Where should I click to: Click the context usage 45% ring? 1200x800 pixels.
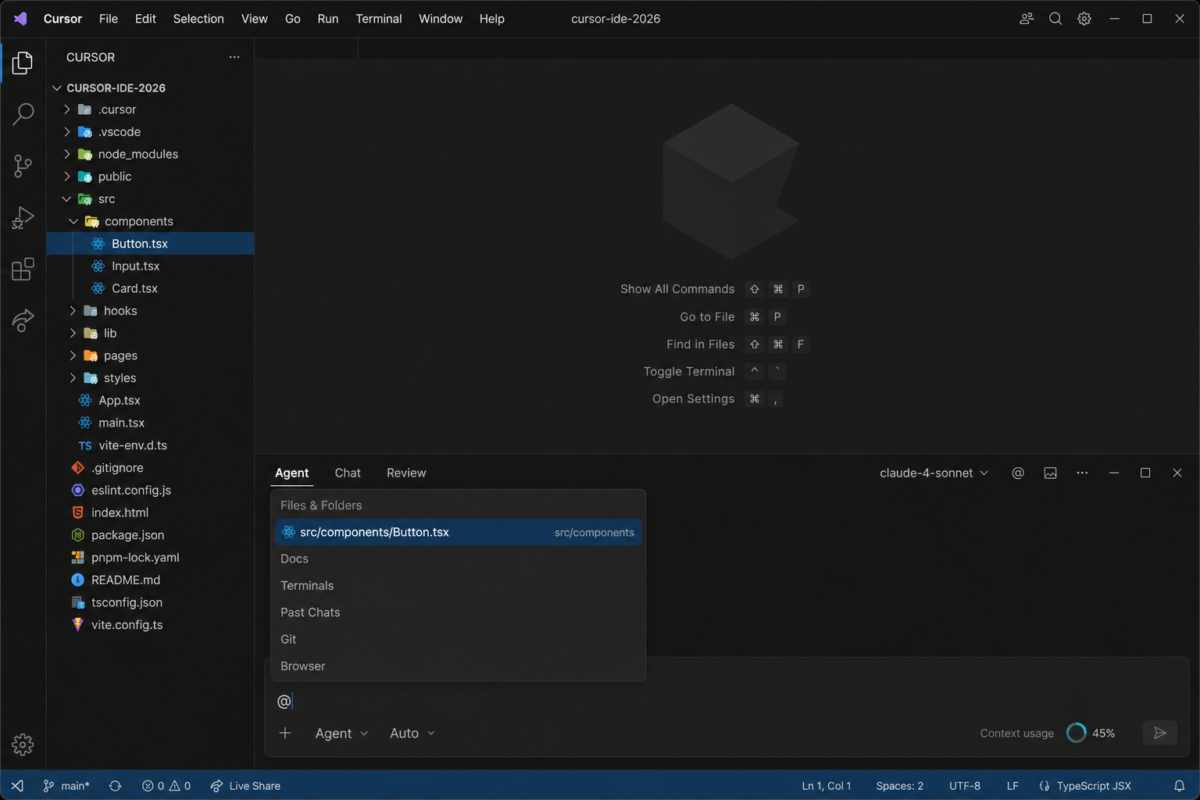[1076, 733]
